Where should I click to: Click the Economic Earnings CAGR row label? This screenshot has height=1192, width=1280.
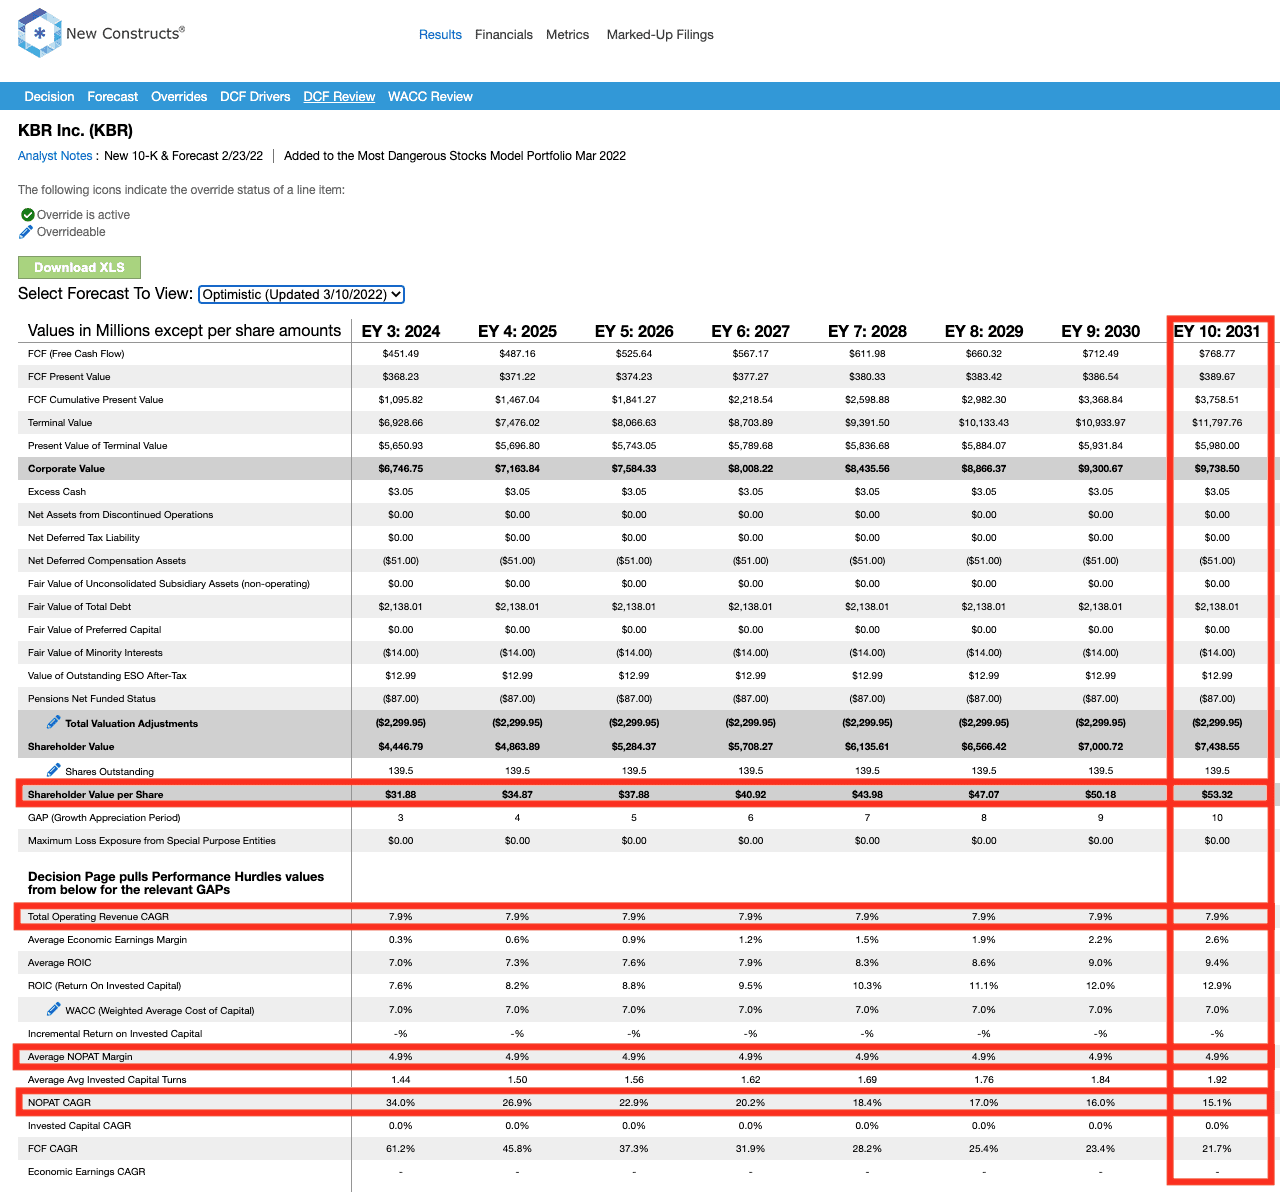pyautogui.click(x=87, y=1172)
